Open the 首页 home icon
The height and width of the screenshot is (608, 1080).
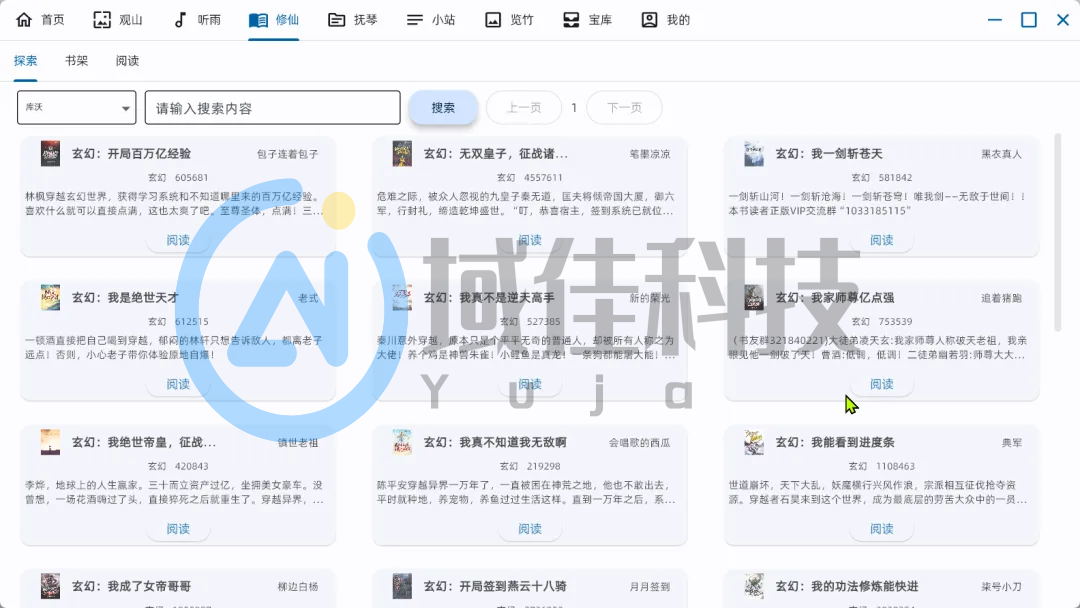point(24,20)
